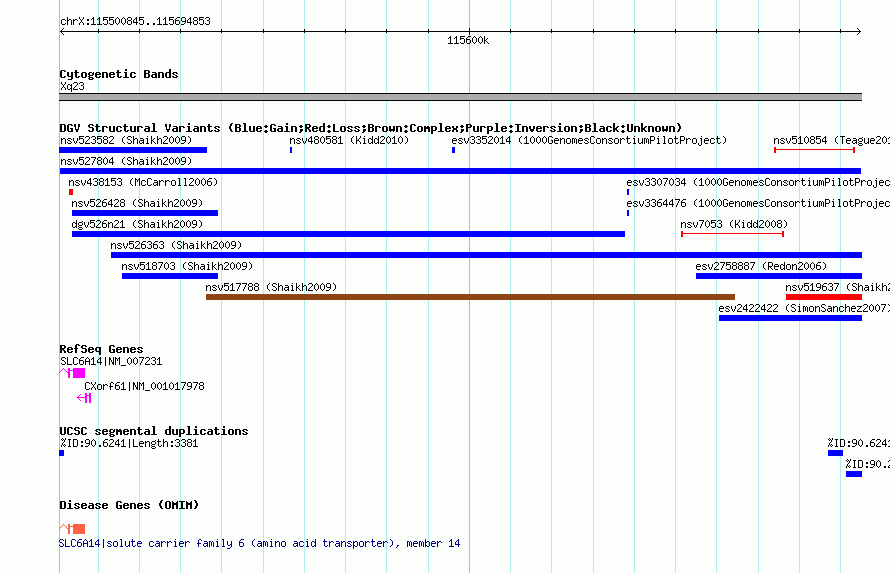This screenshot has height=573, width=890.
Task: Click the nsv510854 red loss variant line
Action: [815, 150]
